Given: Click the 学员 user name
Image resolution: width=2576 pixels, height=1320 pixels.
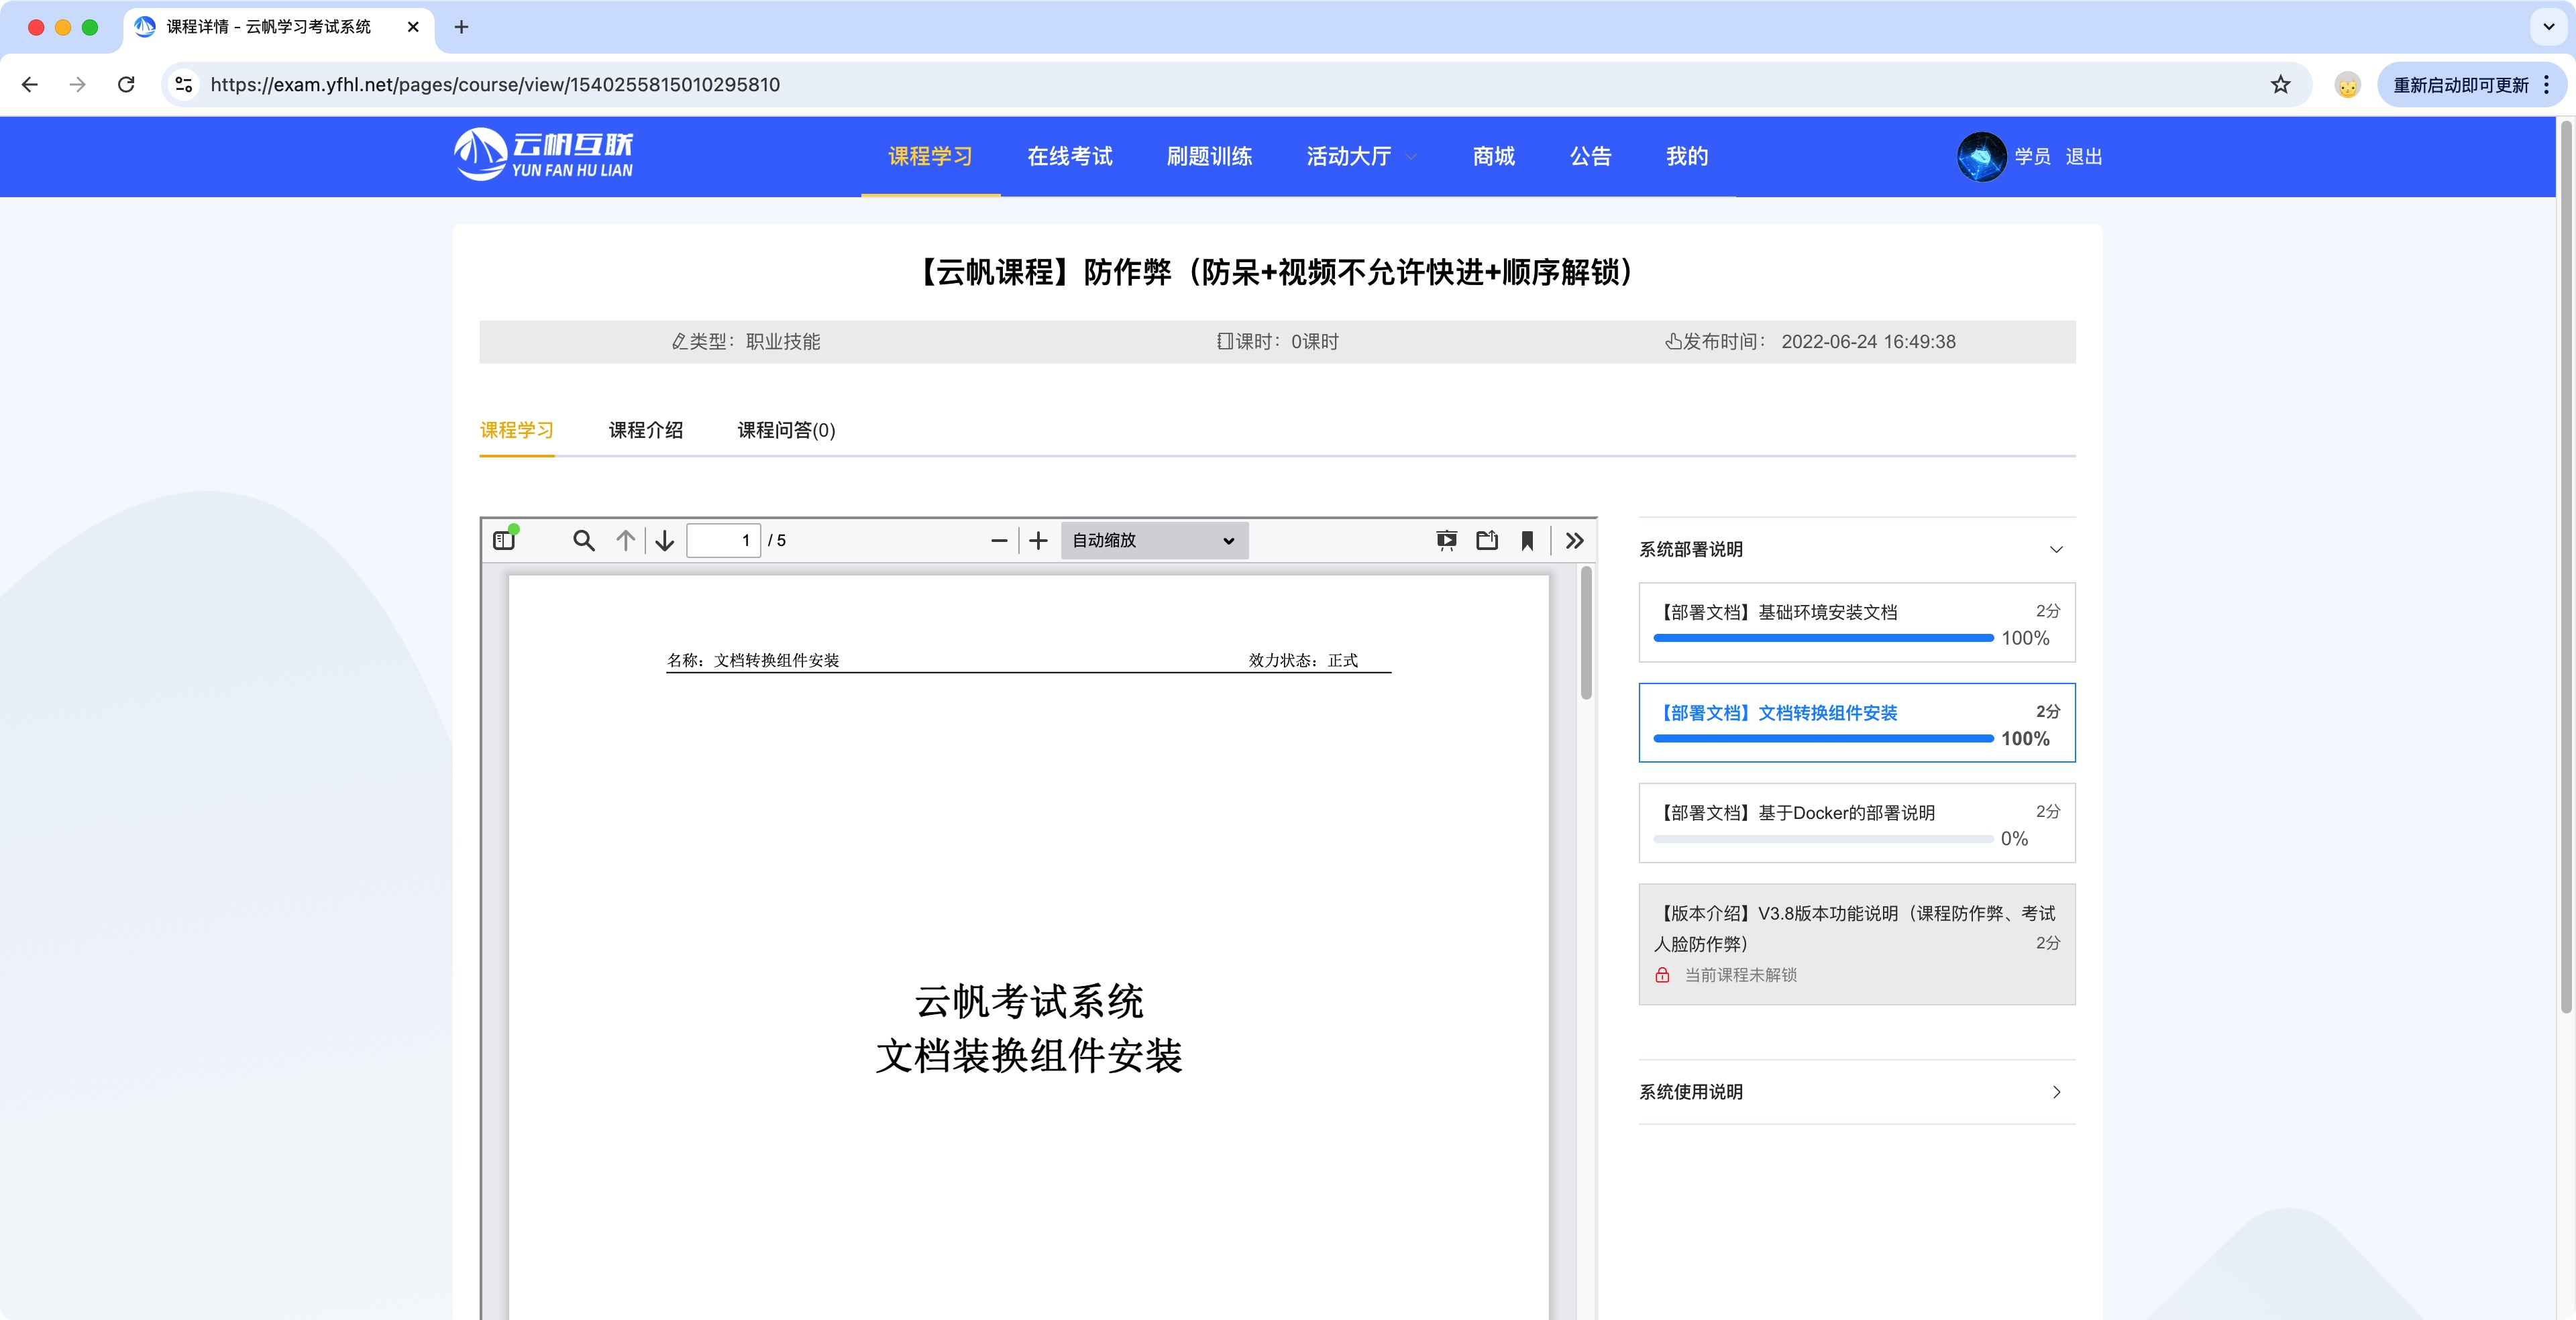Looking at the screenshot, I should pos(2032,157).
